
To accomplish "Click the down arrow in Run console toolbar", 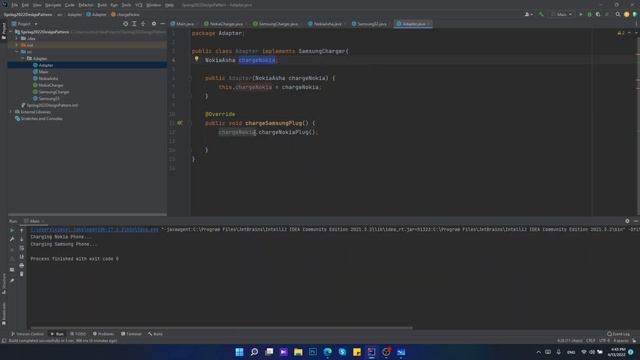I will pos(22,239).
